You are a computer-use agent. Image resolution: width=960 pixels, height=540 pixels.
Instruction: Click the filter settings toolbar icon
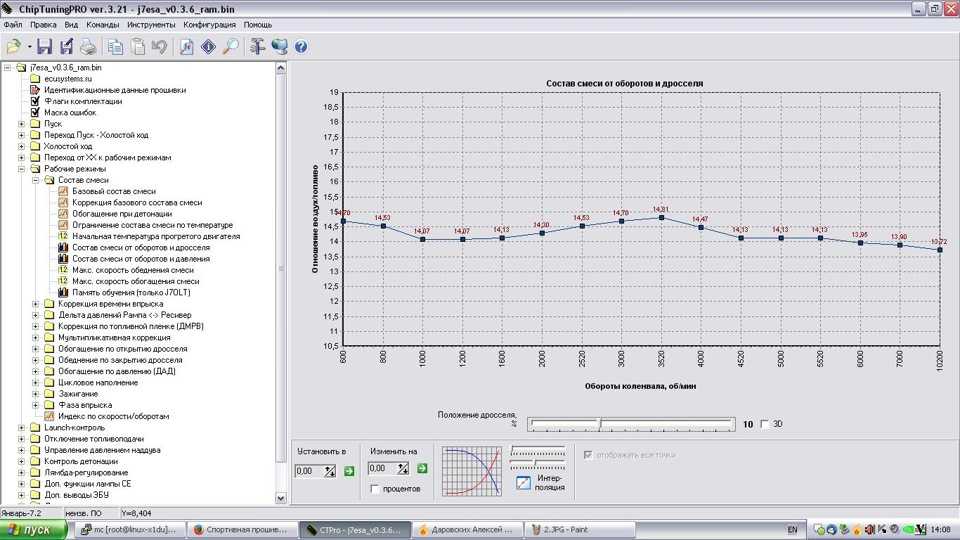tap(257, 47)
